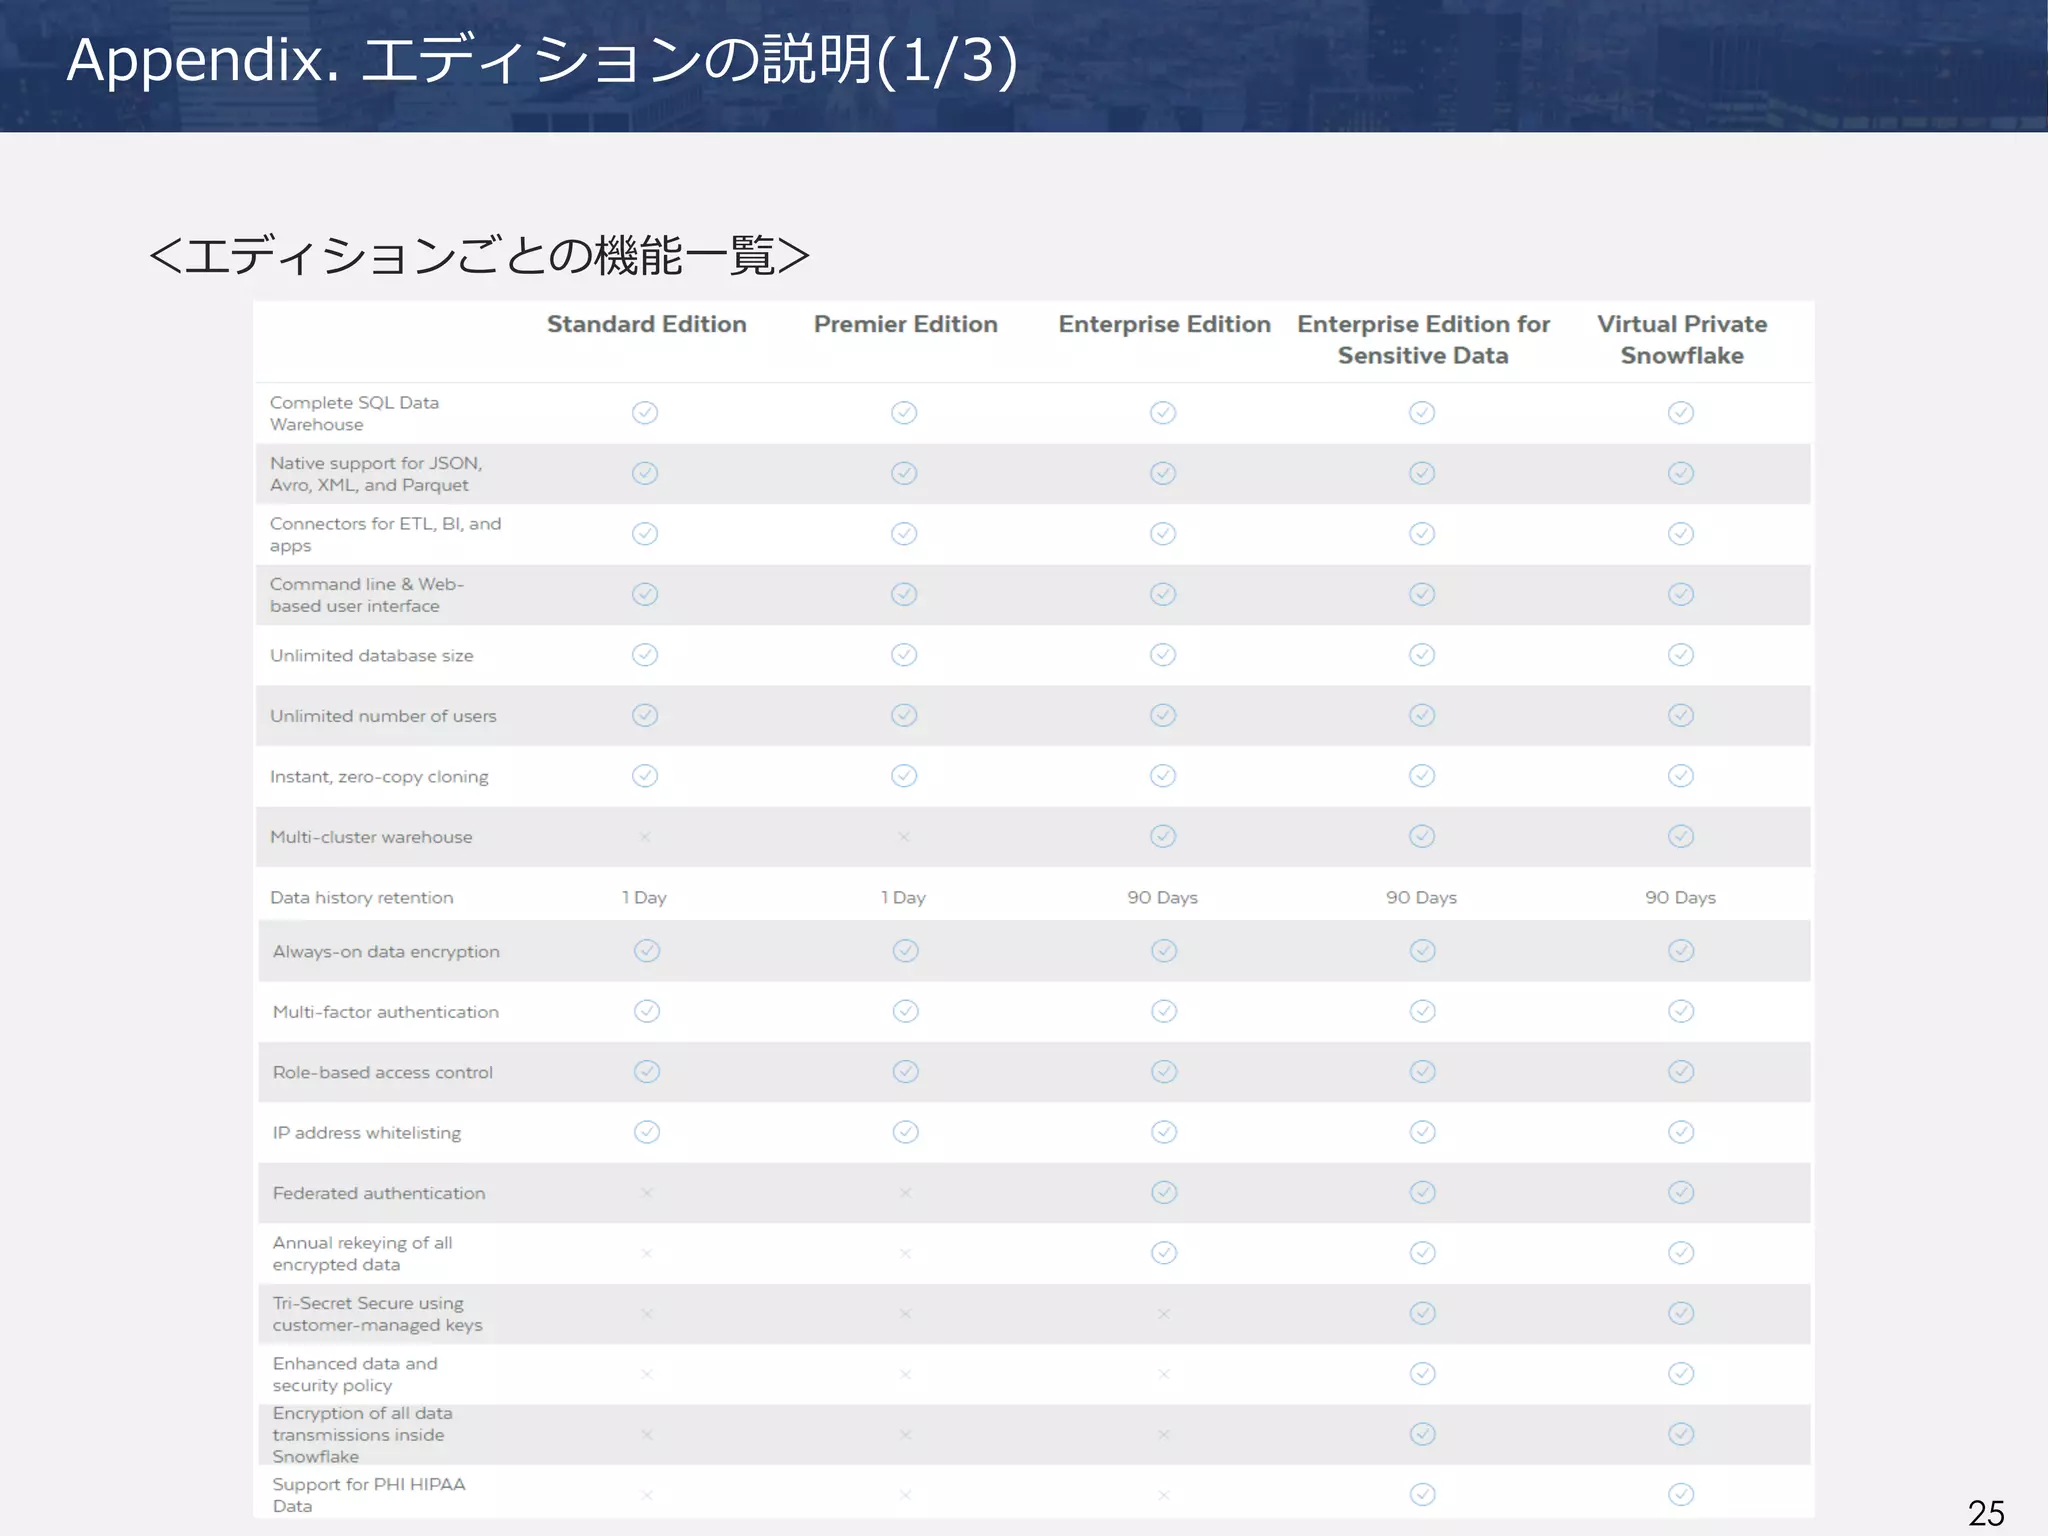The height and width of the screenshot is (1536, 2048).
Task: Click Unlimited number of users checkmark under Standard Edition
Action: point(645,715)
